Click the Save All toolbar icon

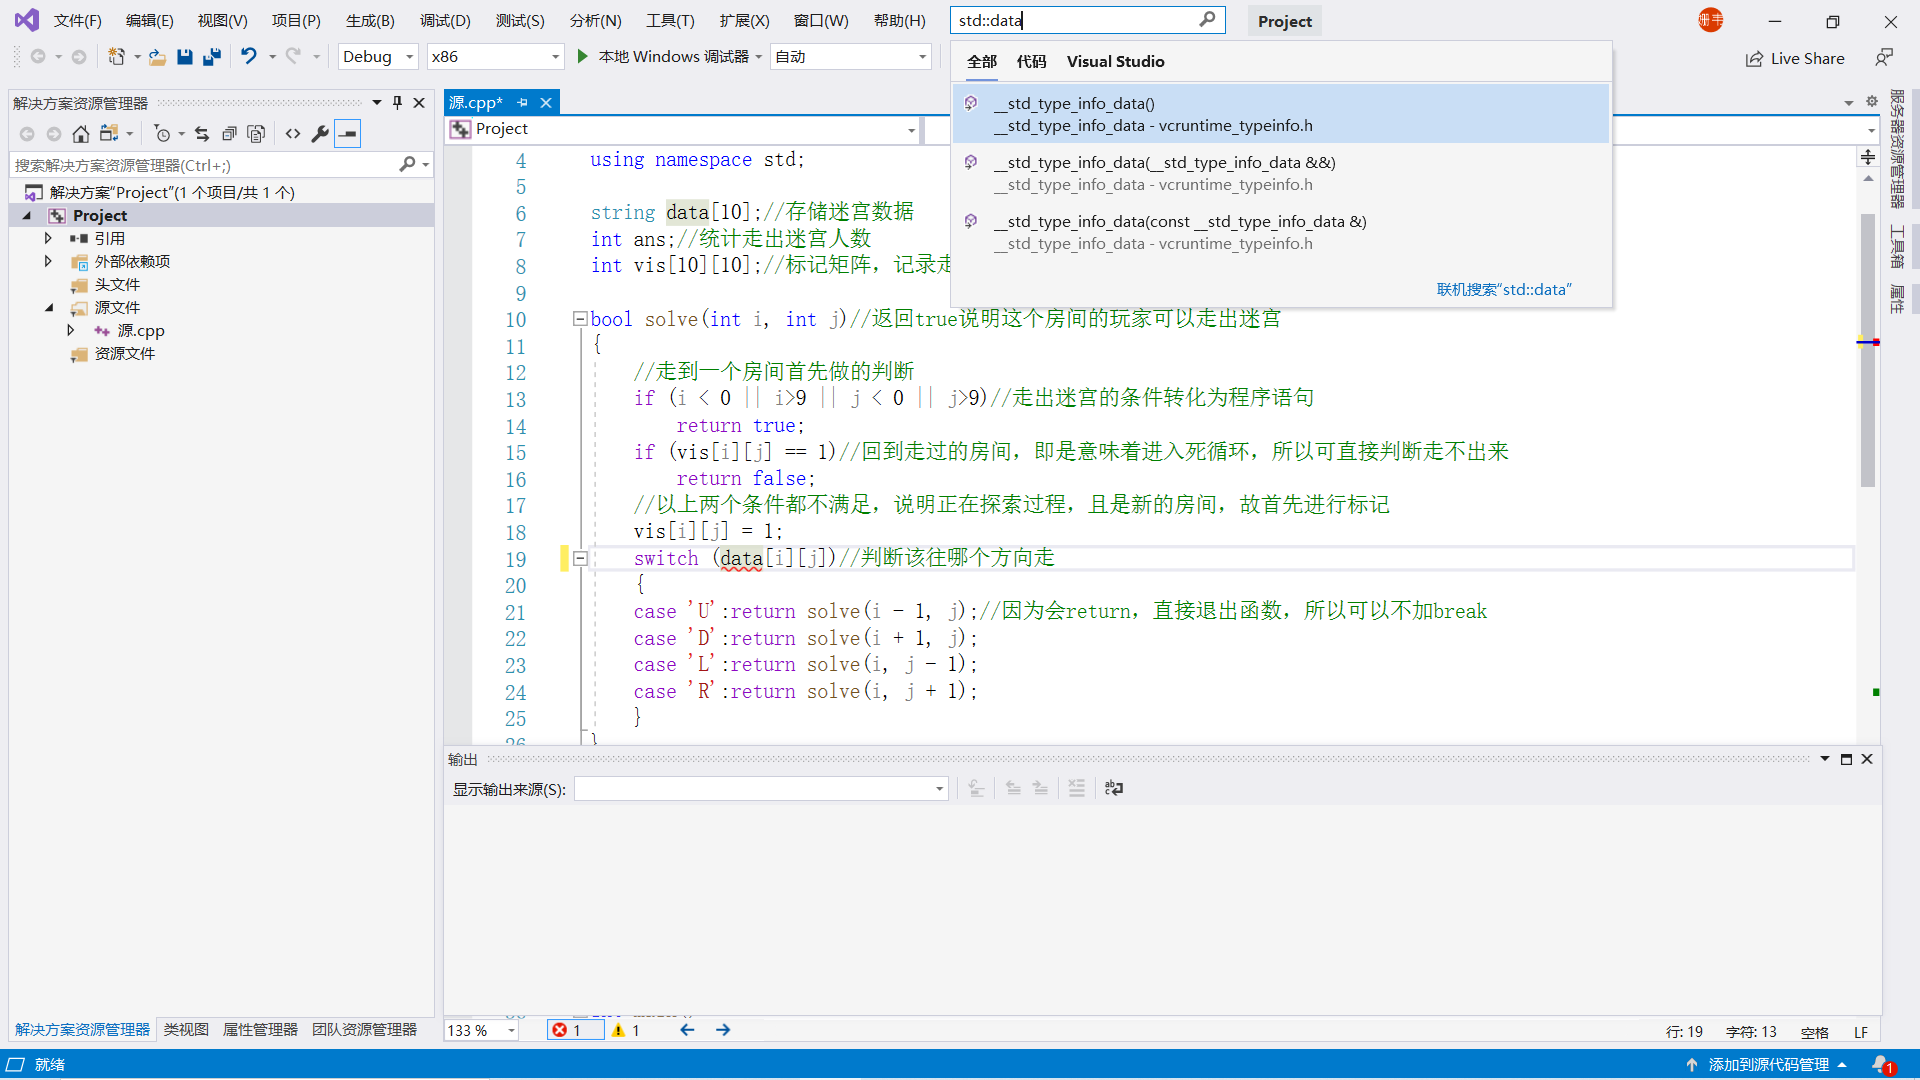(211, 57)
